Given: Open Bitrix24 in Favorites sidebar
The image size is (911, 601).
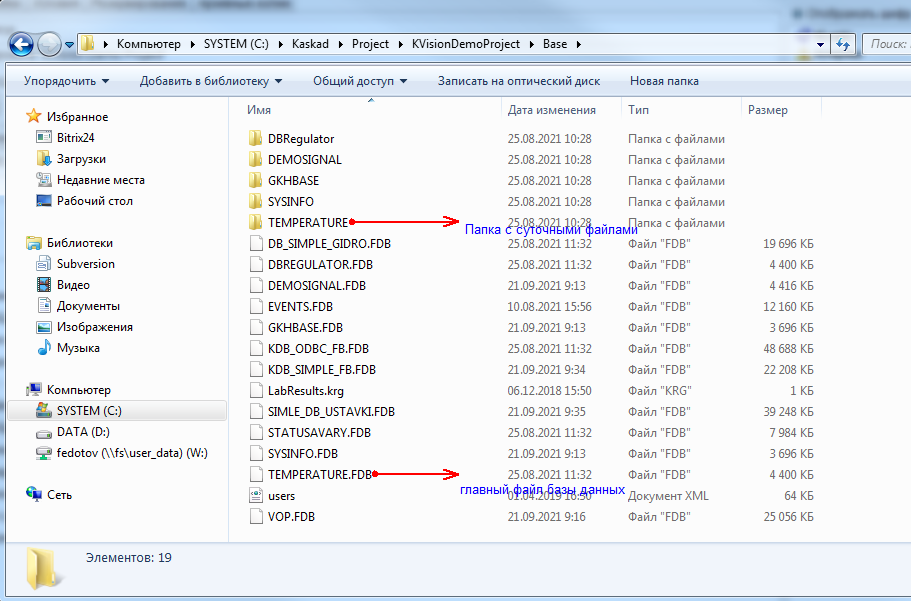Looking at the screenshot, I should pos(74,138).
